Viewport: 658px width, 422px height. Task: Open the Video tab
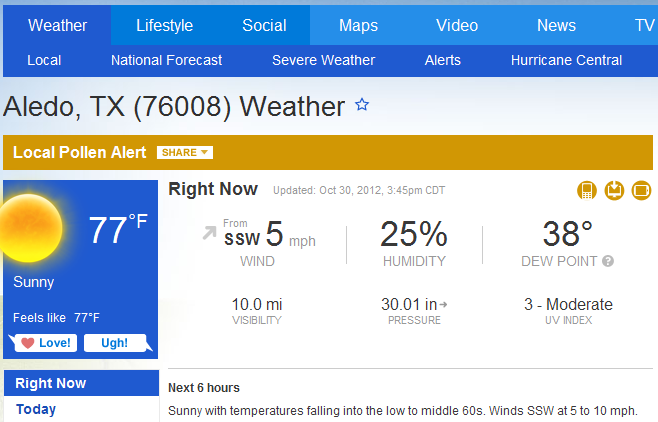pos(457,26)
